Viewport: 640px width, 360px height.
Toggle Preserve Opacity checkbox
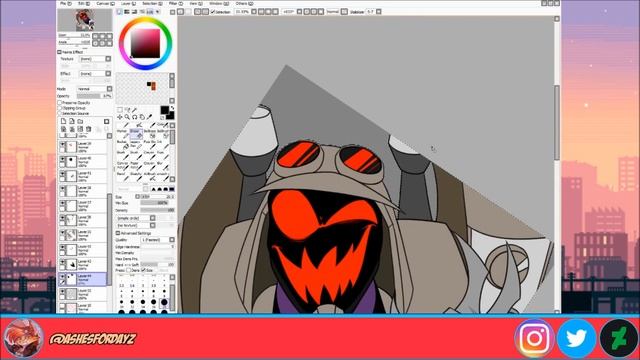[x=60, y=103]
